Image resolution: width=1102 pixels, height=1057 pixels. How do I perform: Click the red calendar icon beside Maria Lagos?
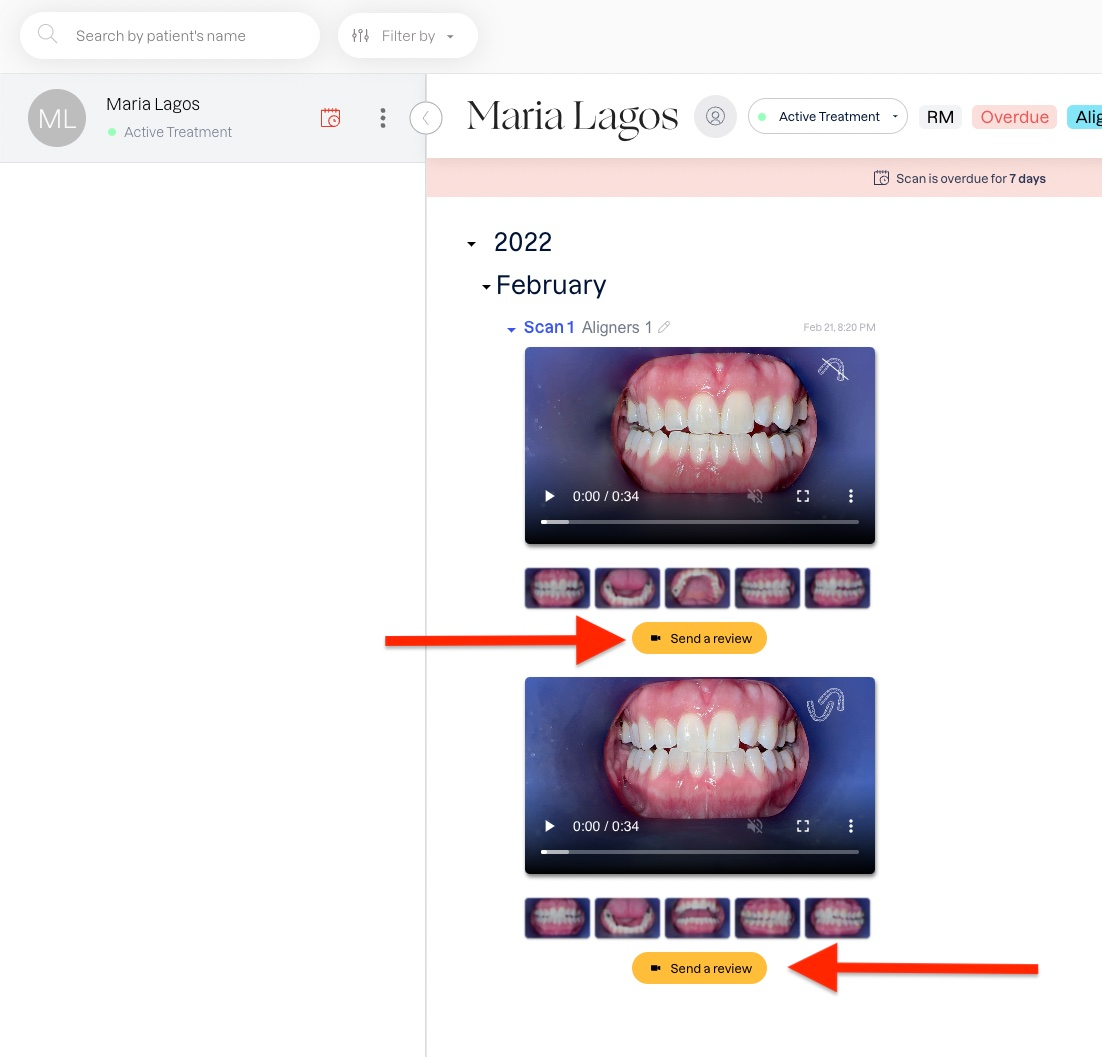pyautogui.click(x=330, y=118)
